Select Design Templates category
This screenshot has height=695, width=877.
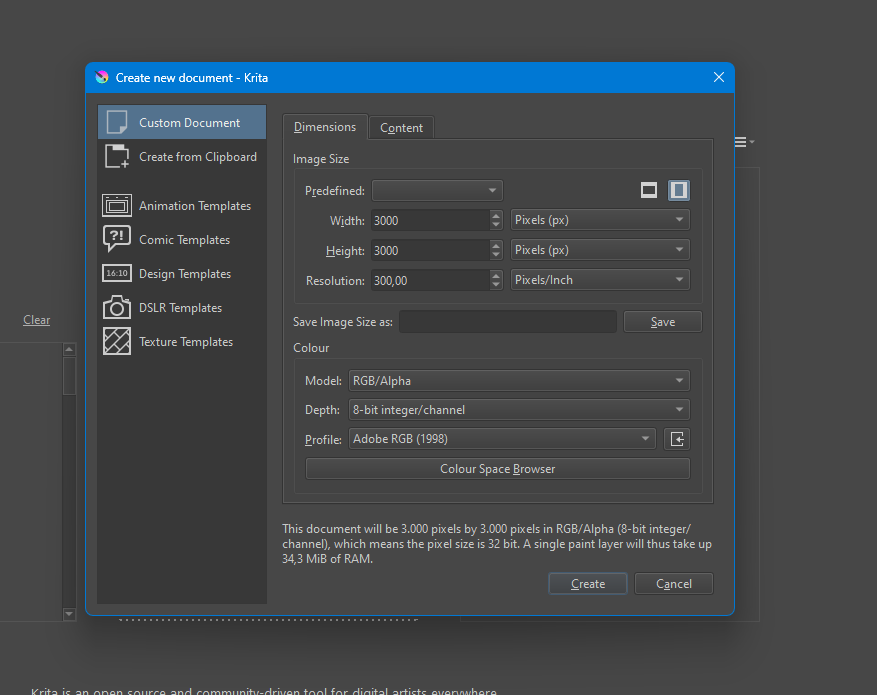point(184,274)
